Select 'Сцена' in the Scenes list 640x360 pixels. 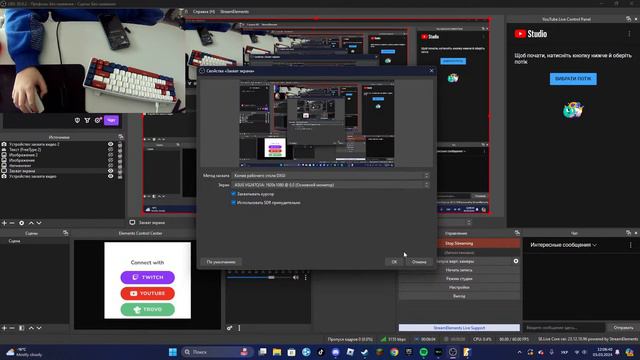click(x=34, y=241)
